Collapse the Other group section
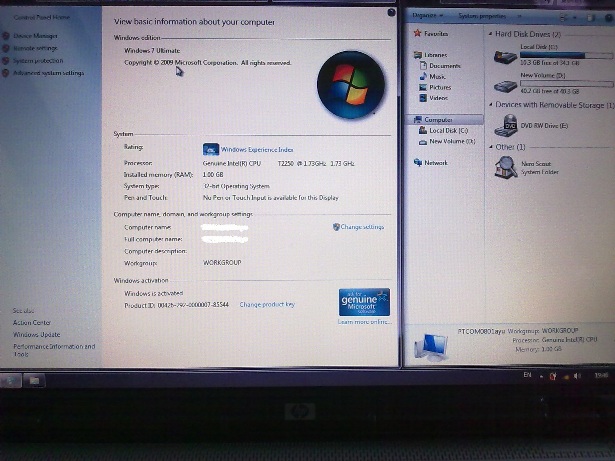 click(x=490, y=147)
